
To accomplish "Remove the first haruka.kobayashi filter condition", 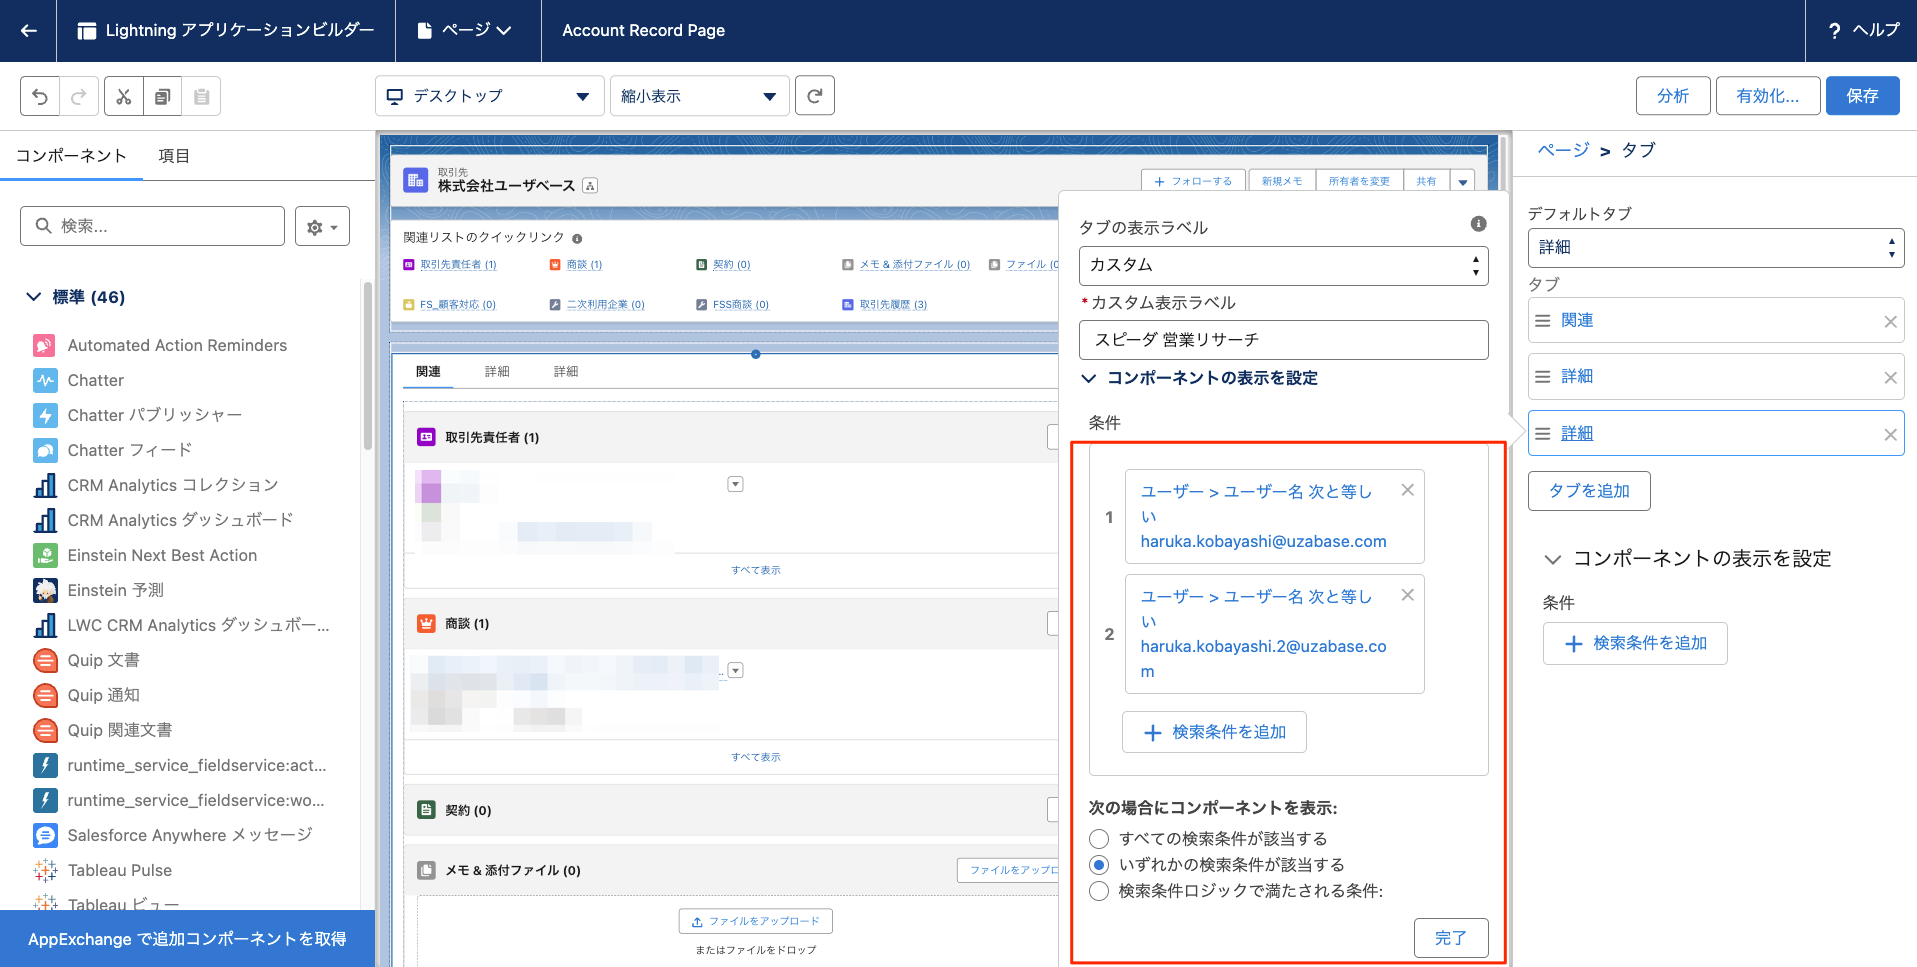I will (1407, 490).
